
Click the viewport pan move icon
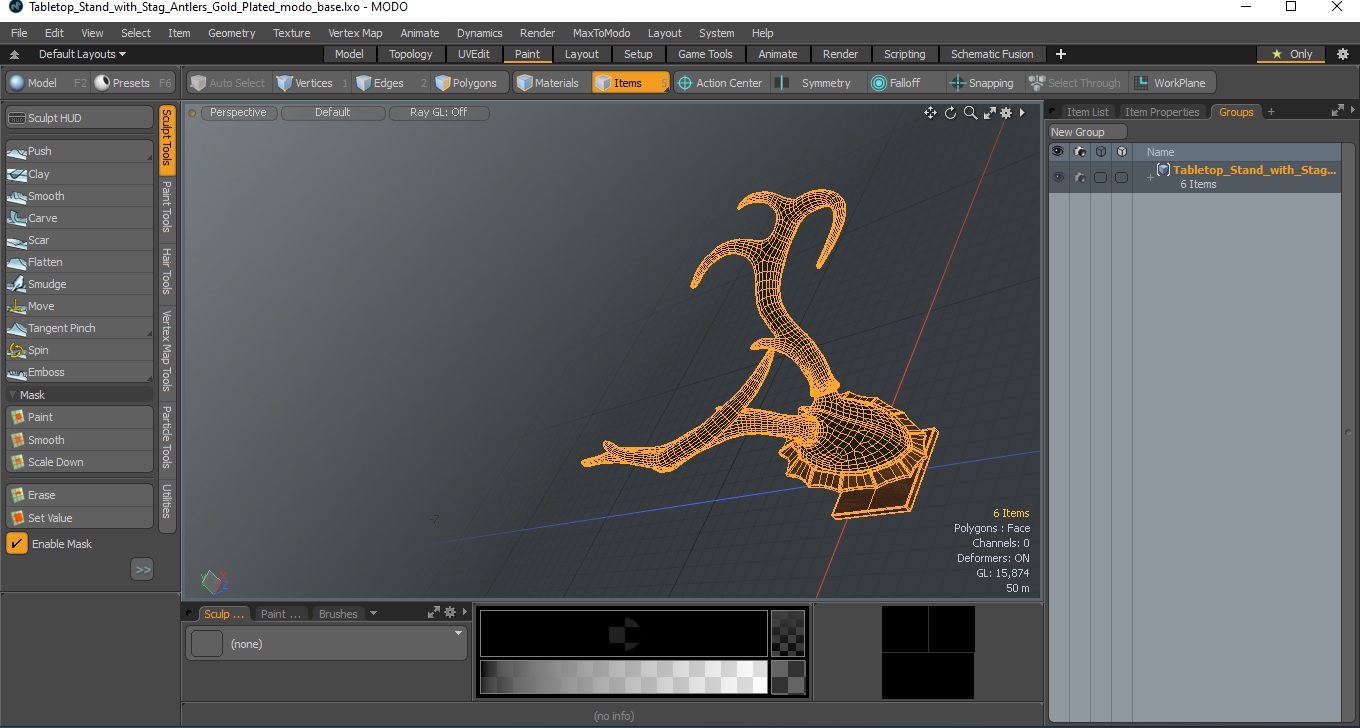pyautogui.click(x=930, y=113)
